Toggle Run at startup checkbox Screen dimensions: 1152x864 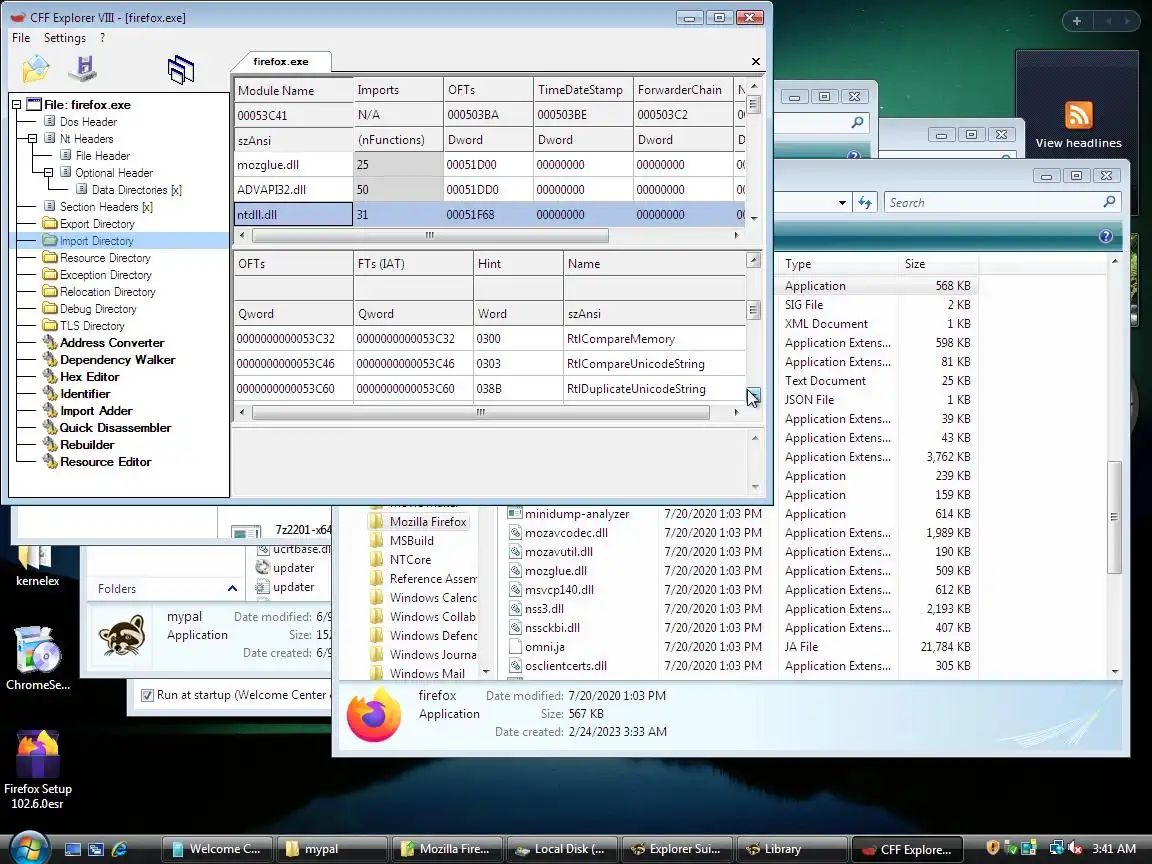[147, 695]
